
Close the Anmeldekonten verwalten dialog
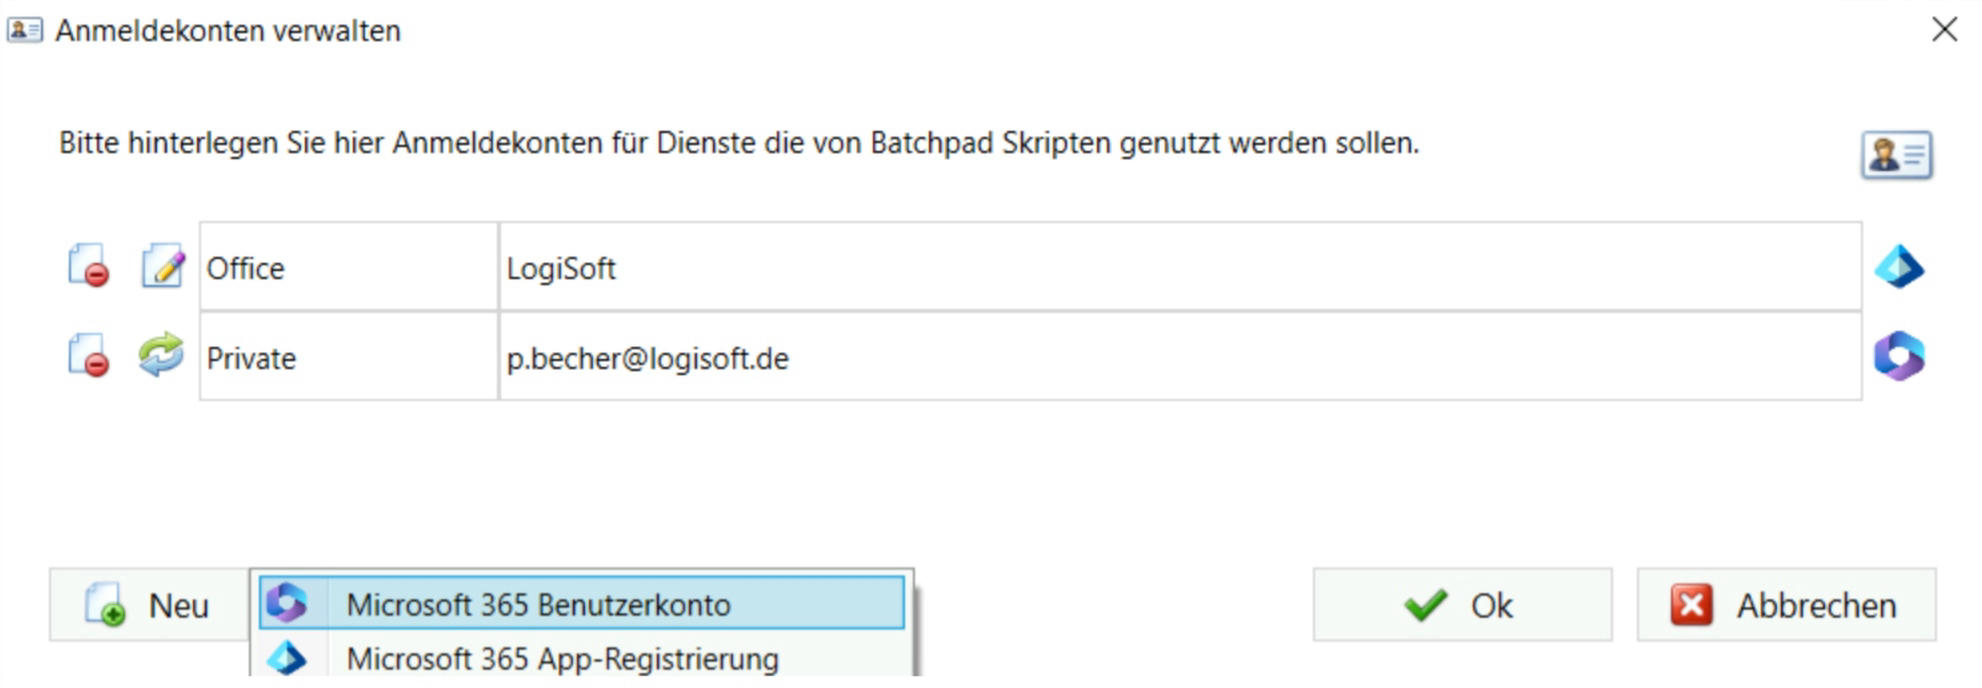1944,30
